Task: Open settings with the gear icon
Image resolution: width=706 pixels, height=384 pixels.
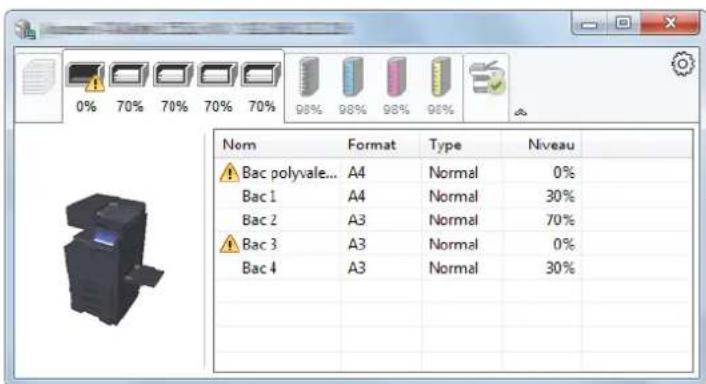Action: tap(683, 64)
